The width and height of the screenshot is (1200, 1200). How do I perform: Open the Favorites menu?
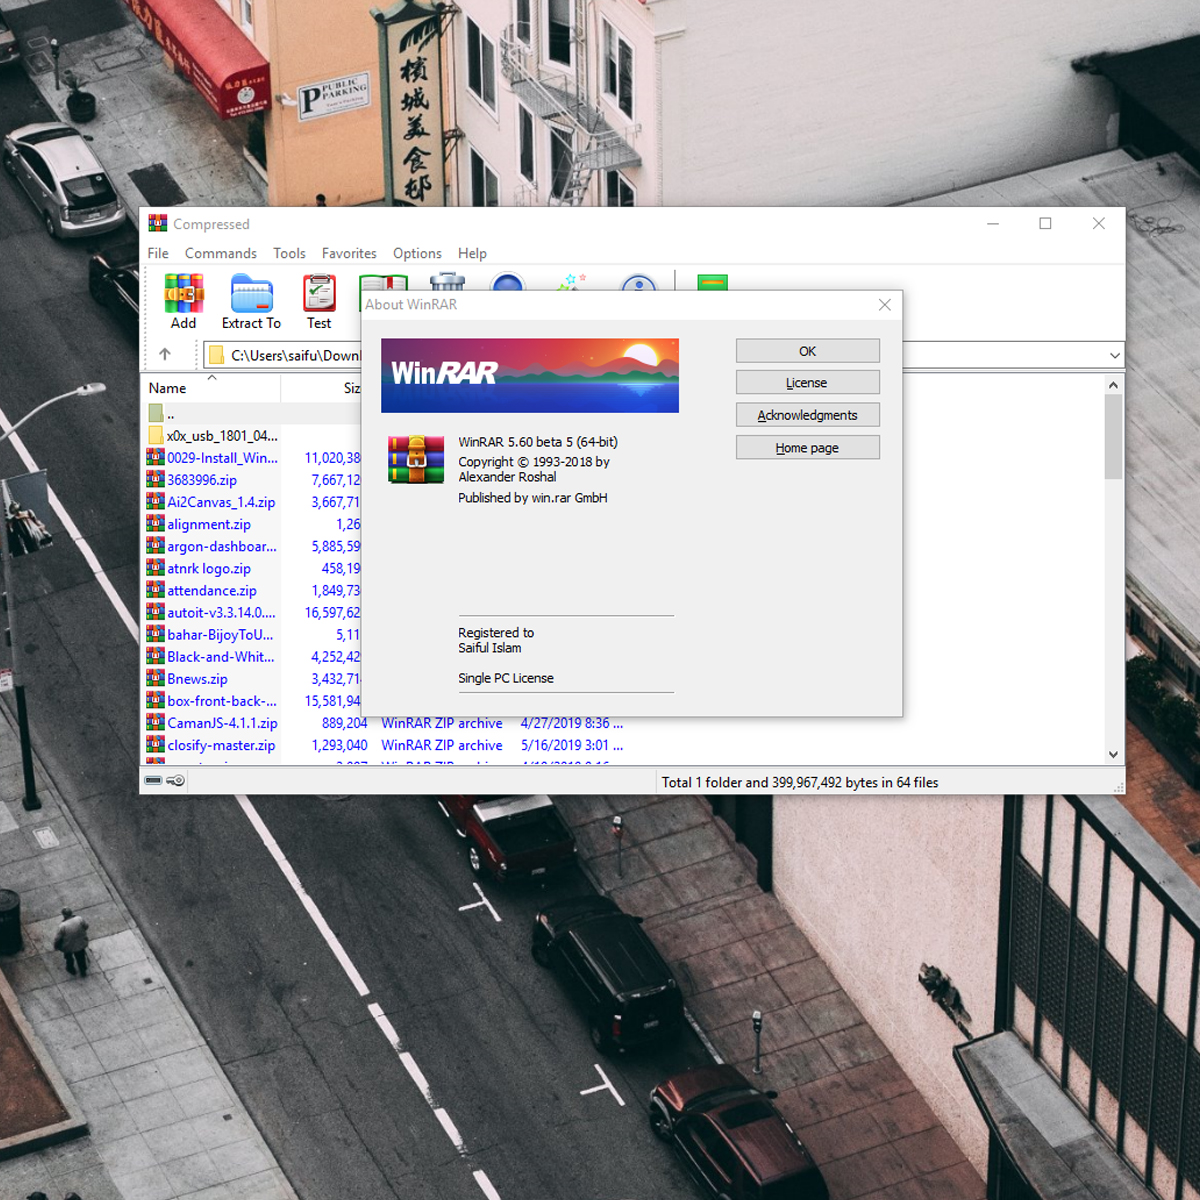point(349,253)
